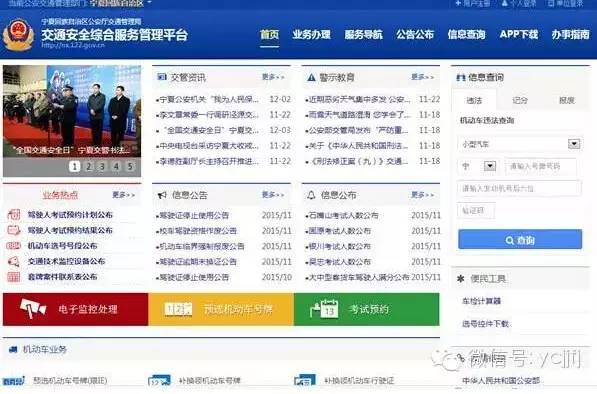Click the 机动车选号号段公布 icon
597x394 pixels.
pyautogui.click(x=14, y=246)
